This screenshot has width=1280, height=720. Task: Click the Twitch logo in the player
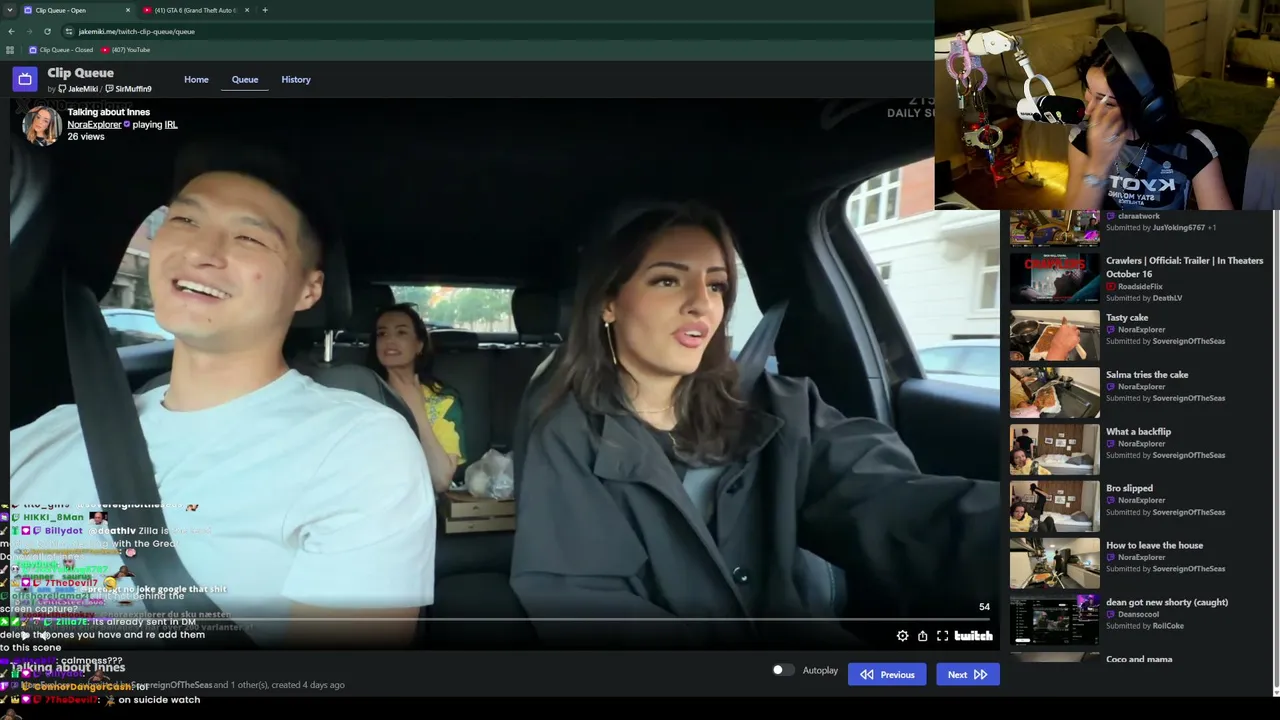(973, 636)
